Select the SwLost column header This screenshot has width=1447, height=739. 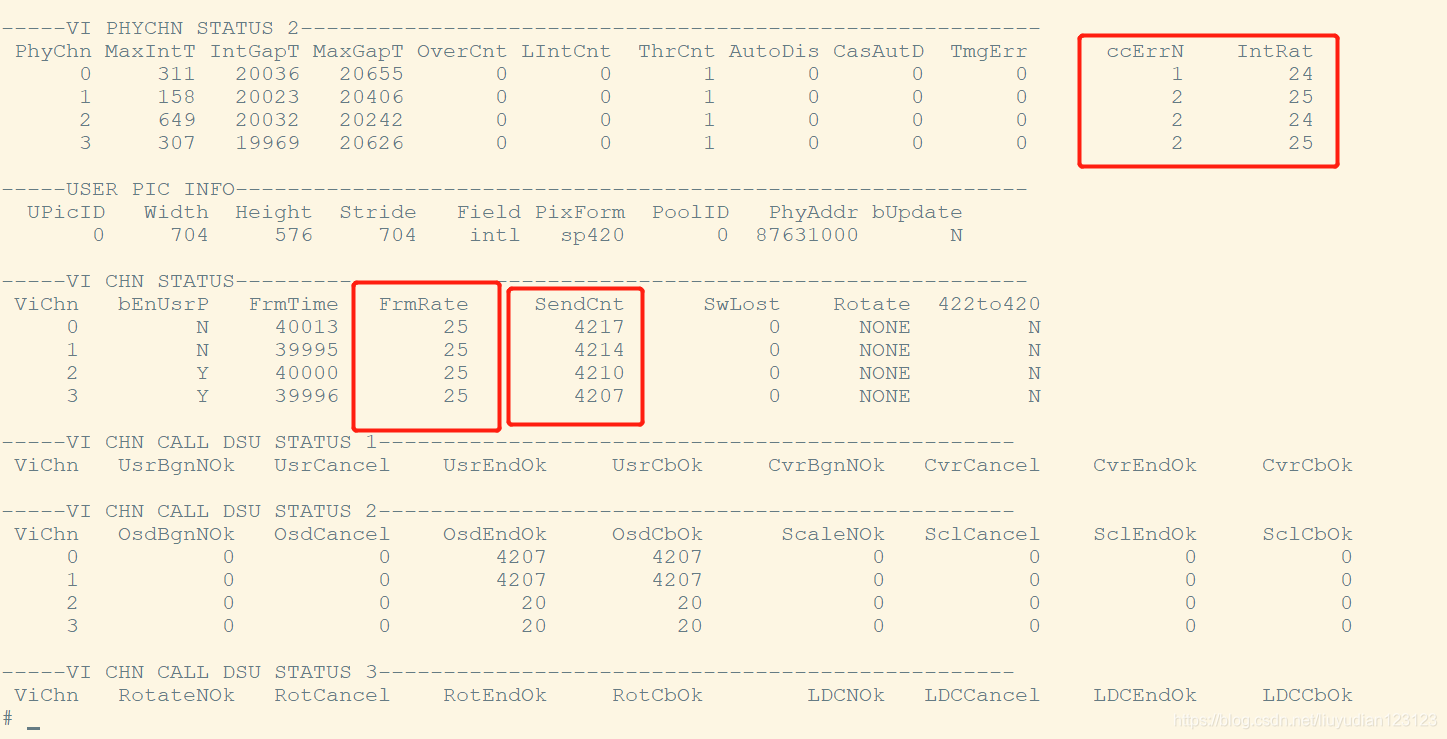(x=741, y=304)
